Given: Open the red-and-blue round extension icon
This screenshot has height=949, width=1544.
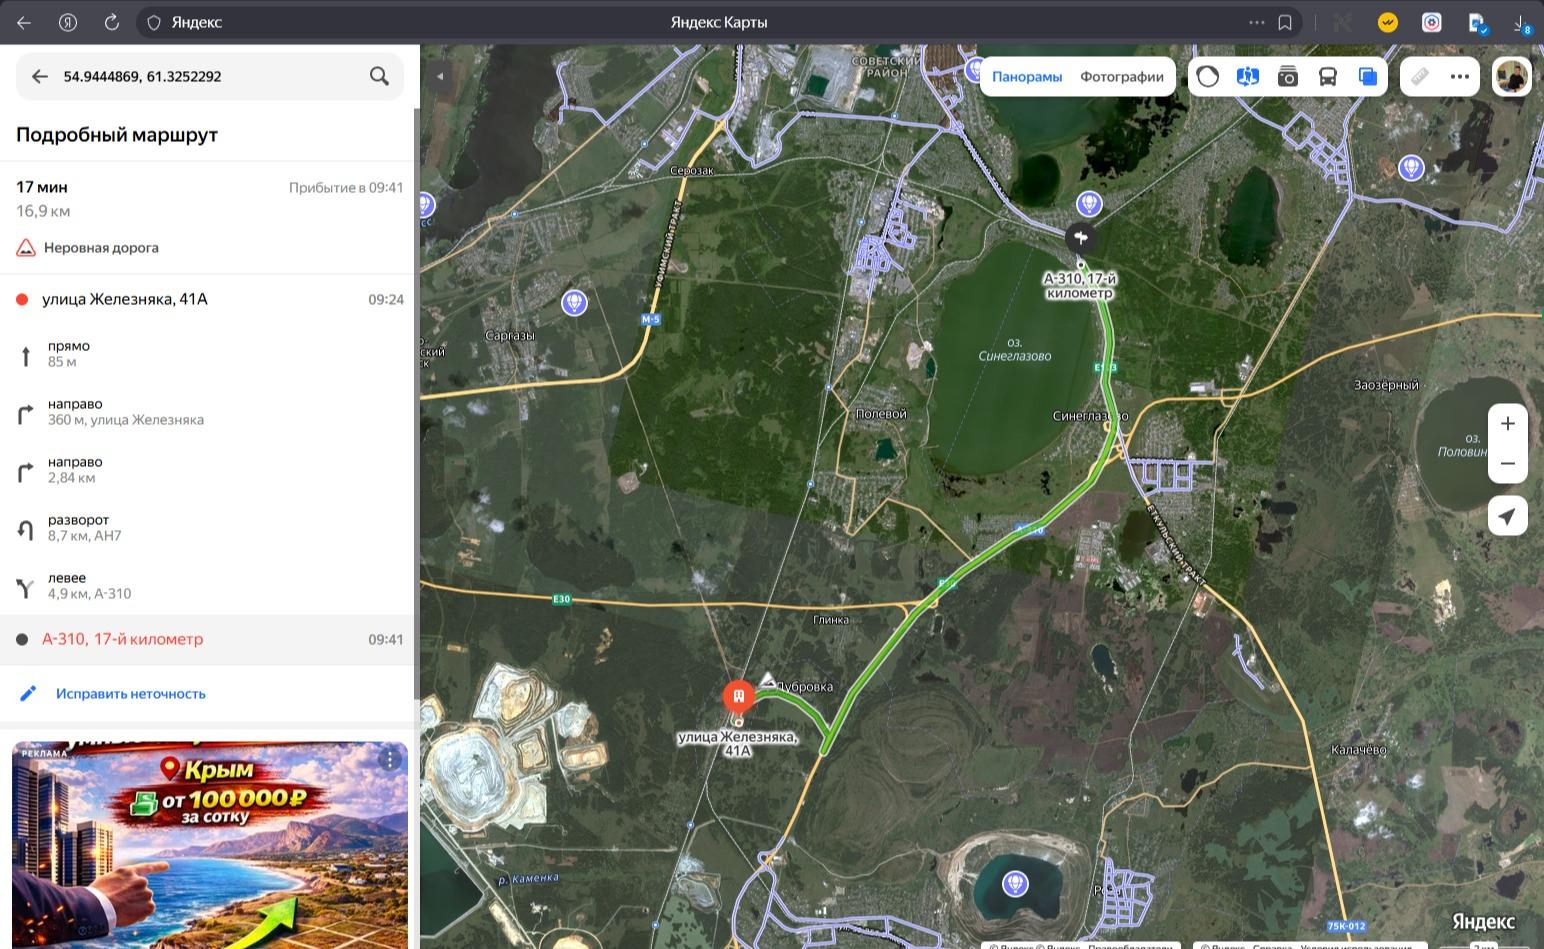Looking at the screenshot, I should [x=1432, y=22].
